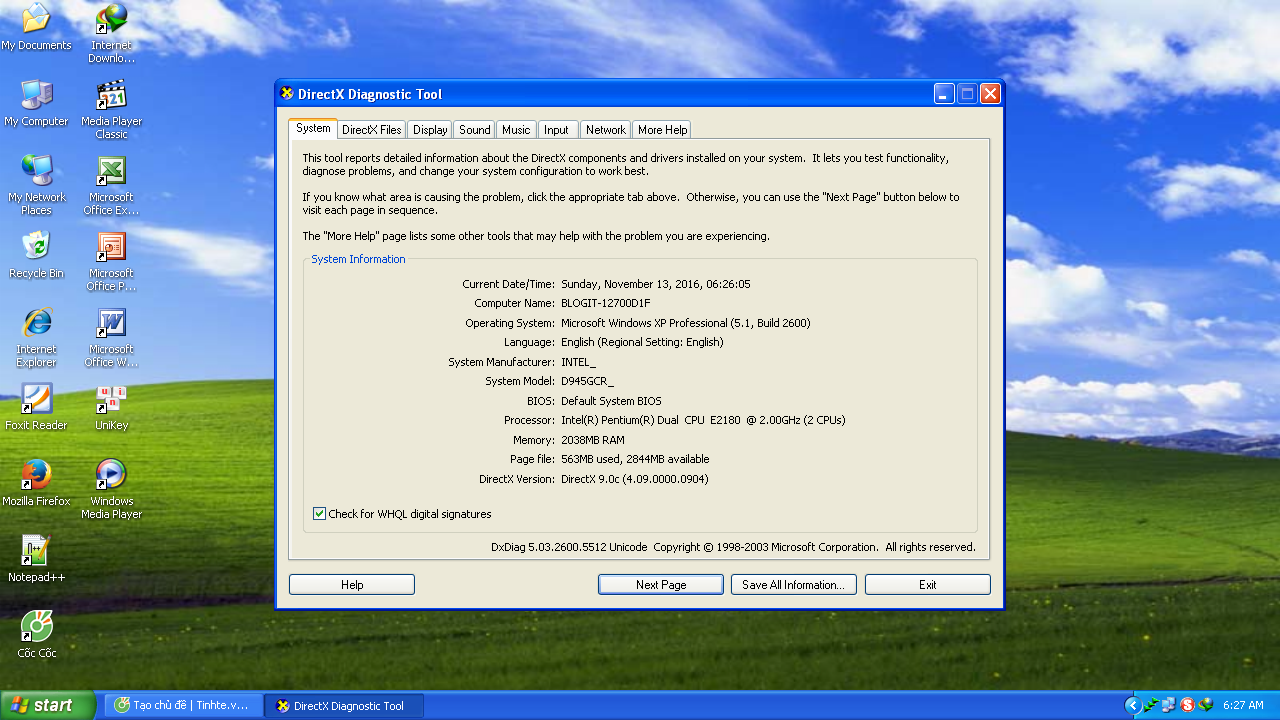Open the Start menu

point(45,705)
